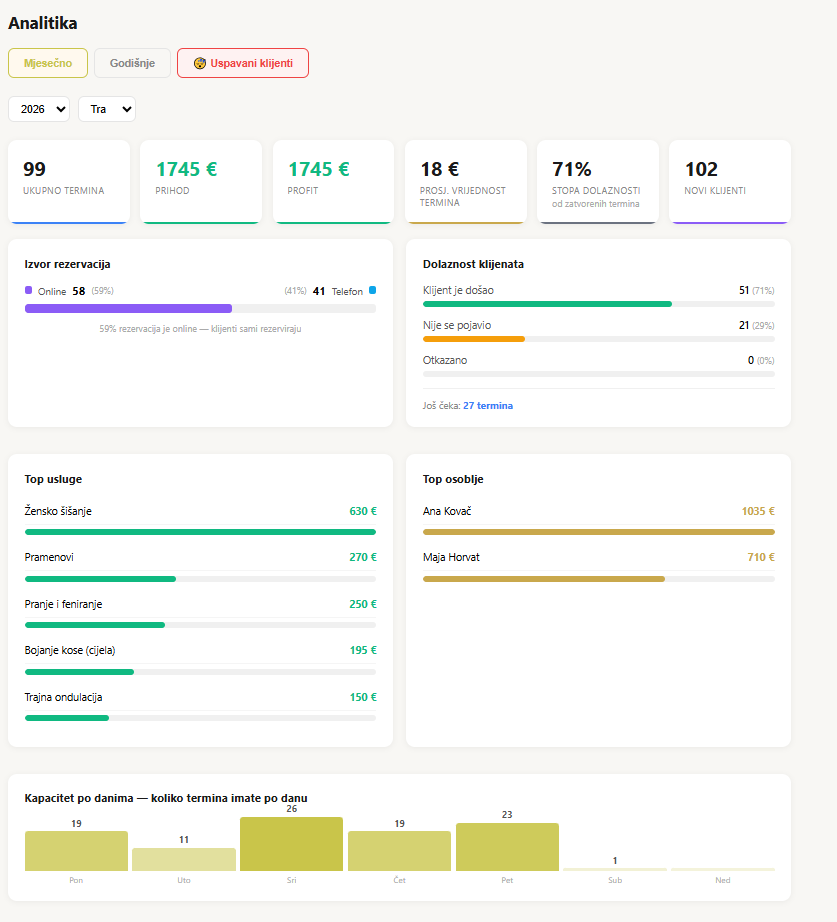
Task: Click the Sri bar in capacity chart
Action: (291, 844)
